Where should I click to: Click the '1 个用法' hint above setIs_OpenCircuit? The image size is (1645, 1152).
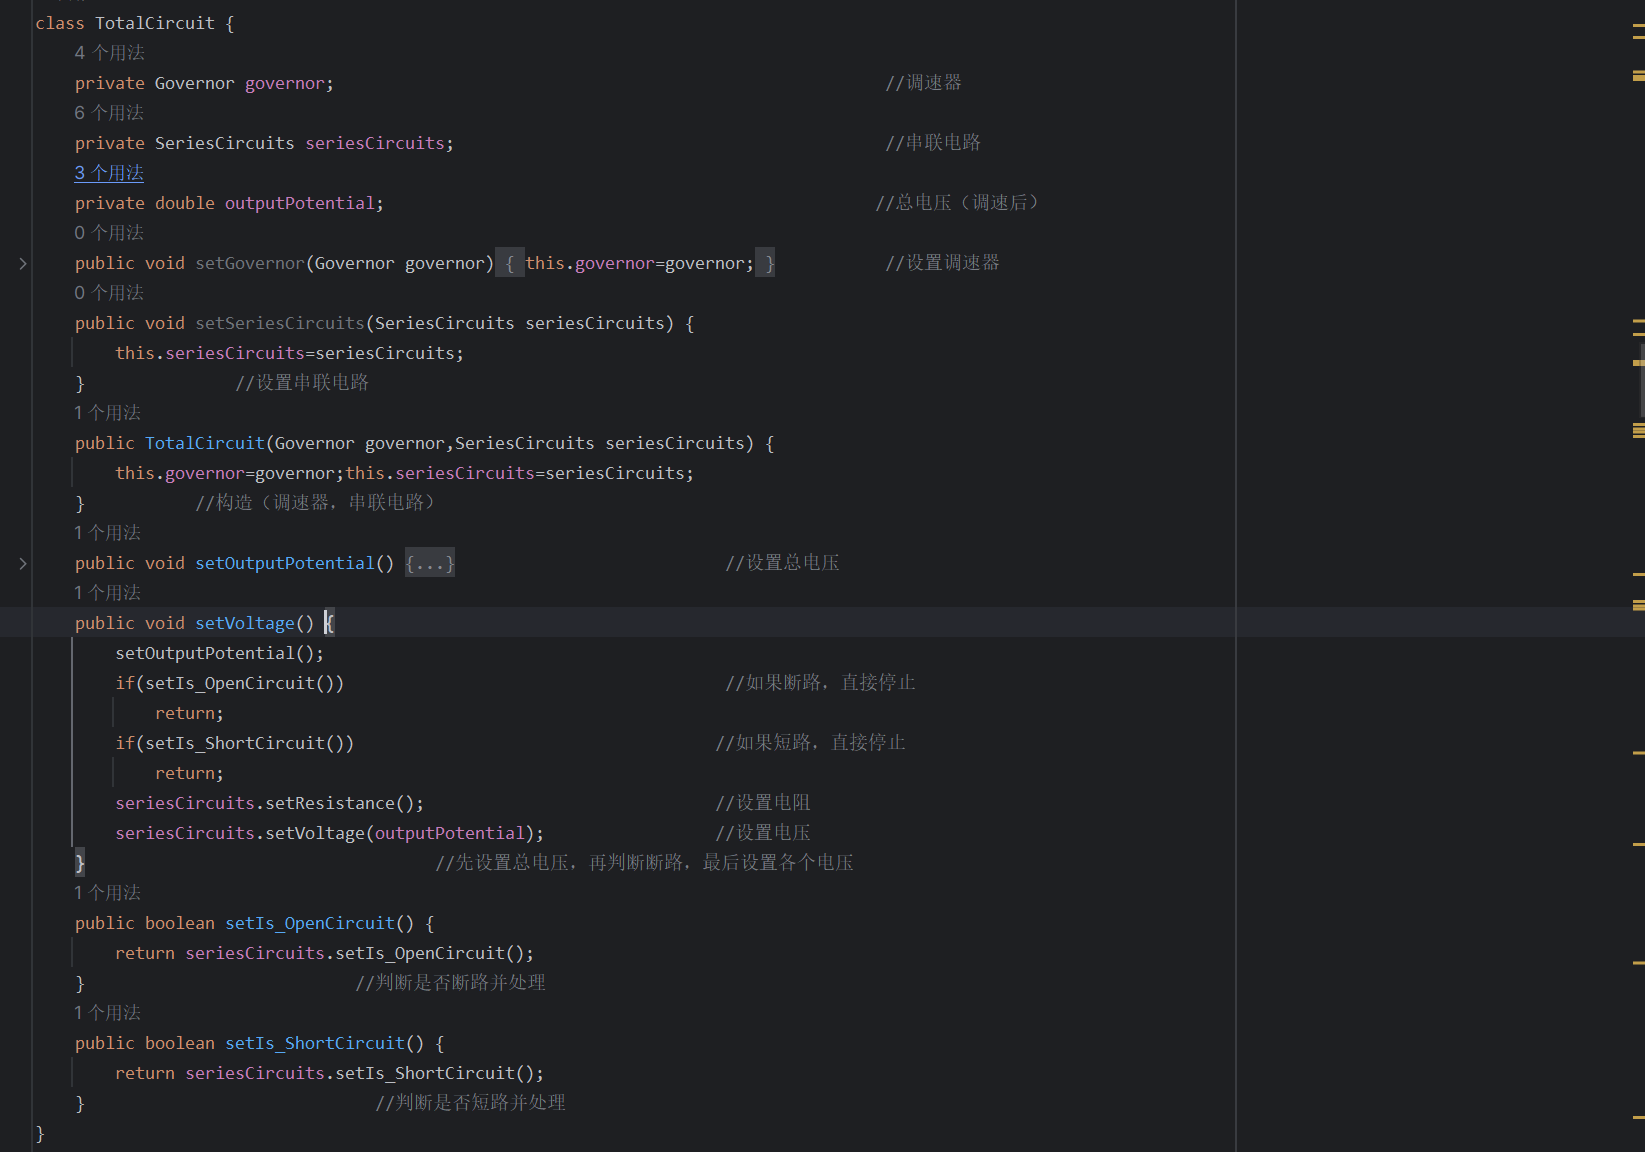107,893
